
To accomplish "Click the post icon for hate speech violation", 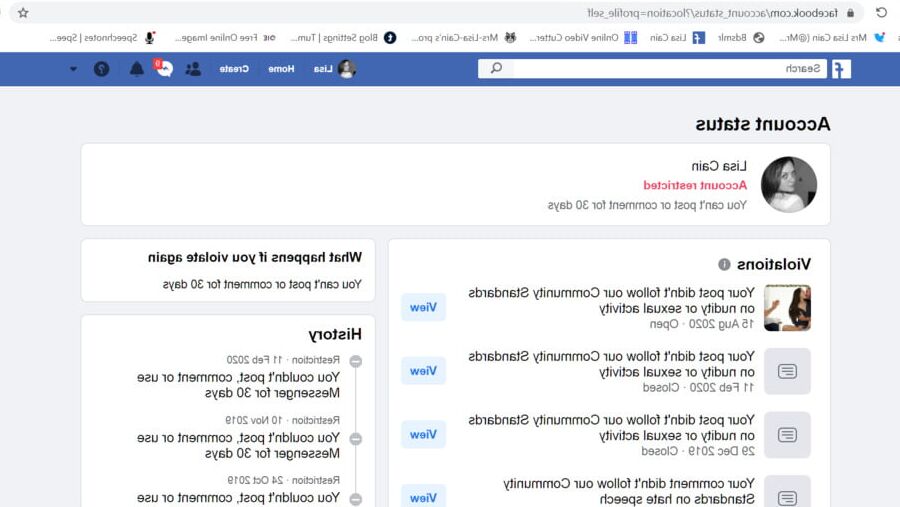I will [x=787, y=493].
